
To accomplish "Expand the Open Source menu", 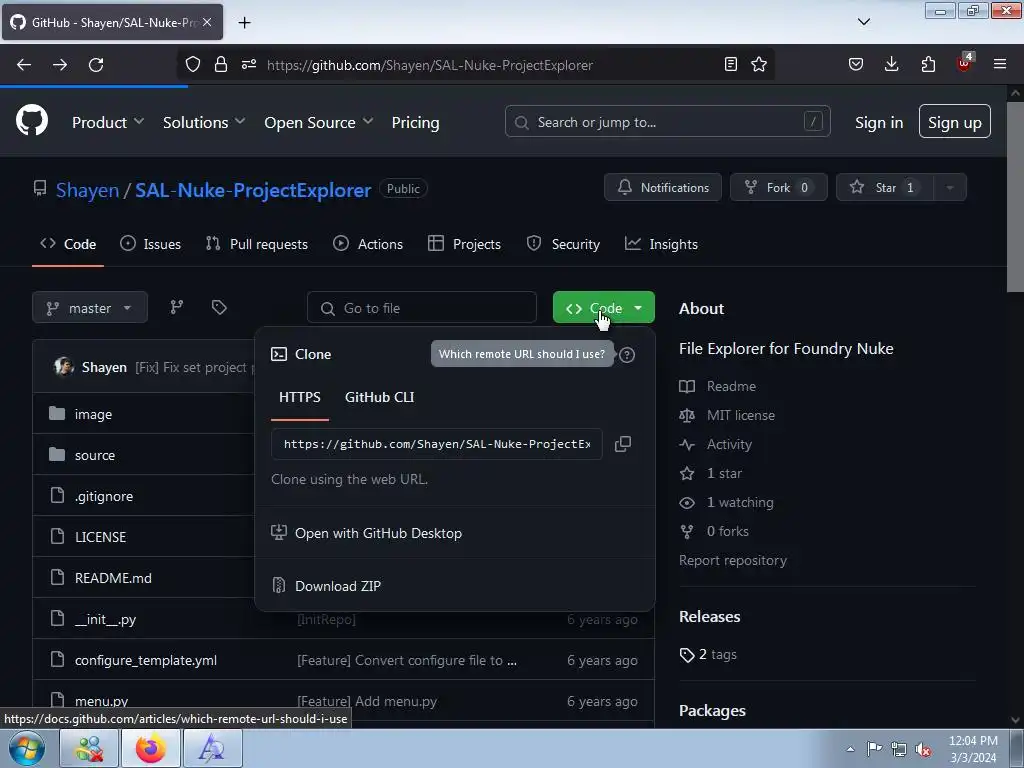I will pos(319,122).
